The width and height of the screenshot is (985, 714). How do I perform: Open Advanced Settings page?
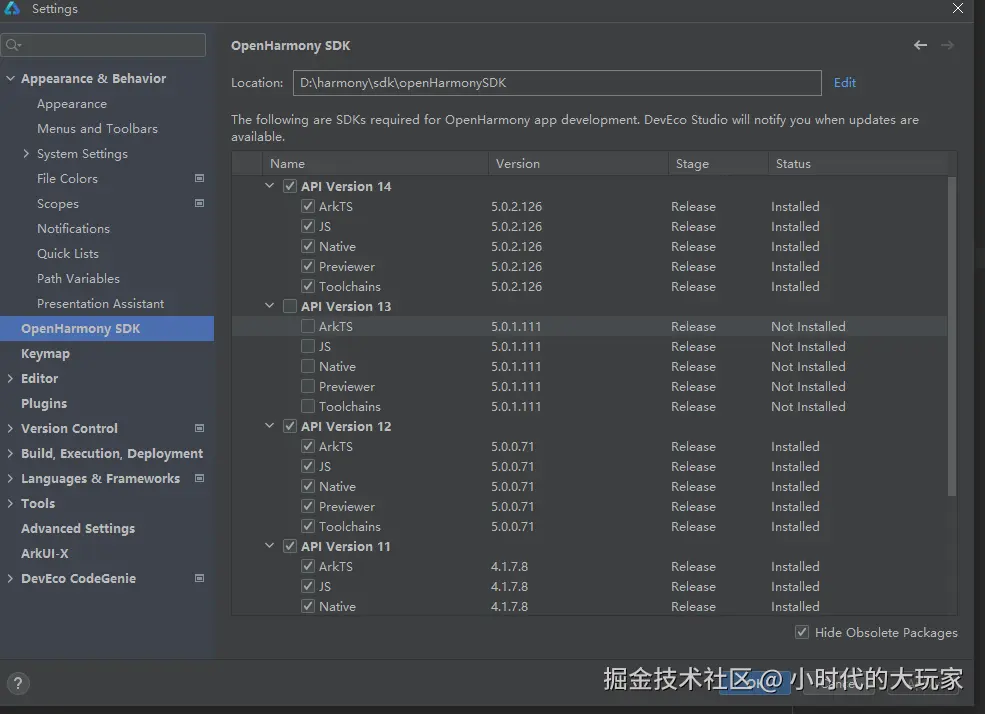(x=78, y=529)
